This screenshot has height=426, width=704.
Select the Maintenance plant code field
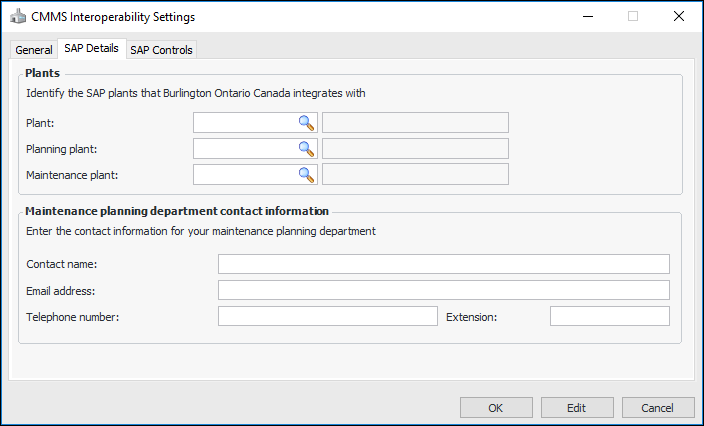(245, 174)
